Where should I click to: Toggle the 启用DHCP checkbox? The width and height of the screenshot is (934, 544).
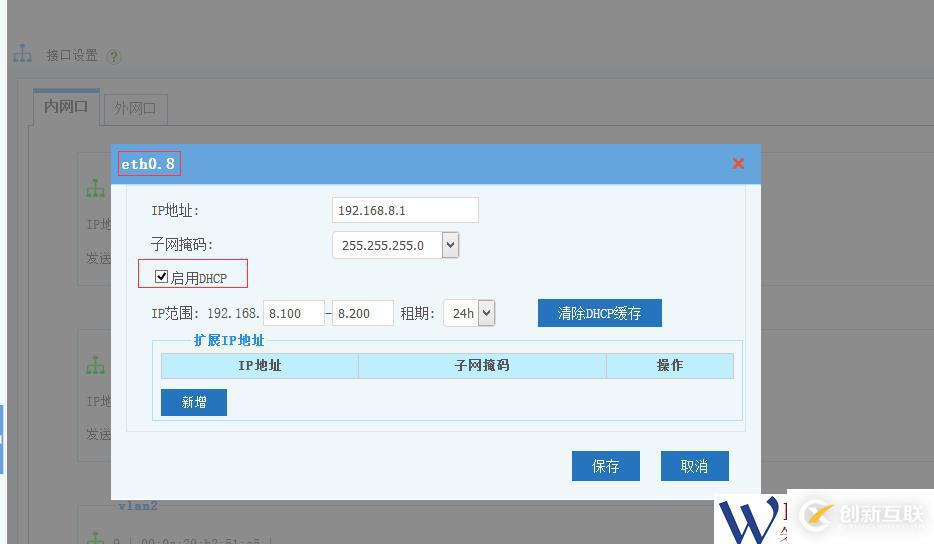[x=161, y=276]
